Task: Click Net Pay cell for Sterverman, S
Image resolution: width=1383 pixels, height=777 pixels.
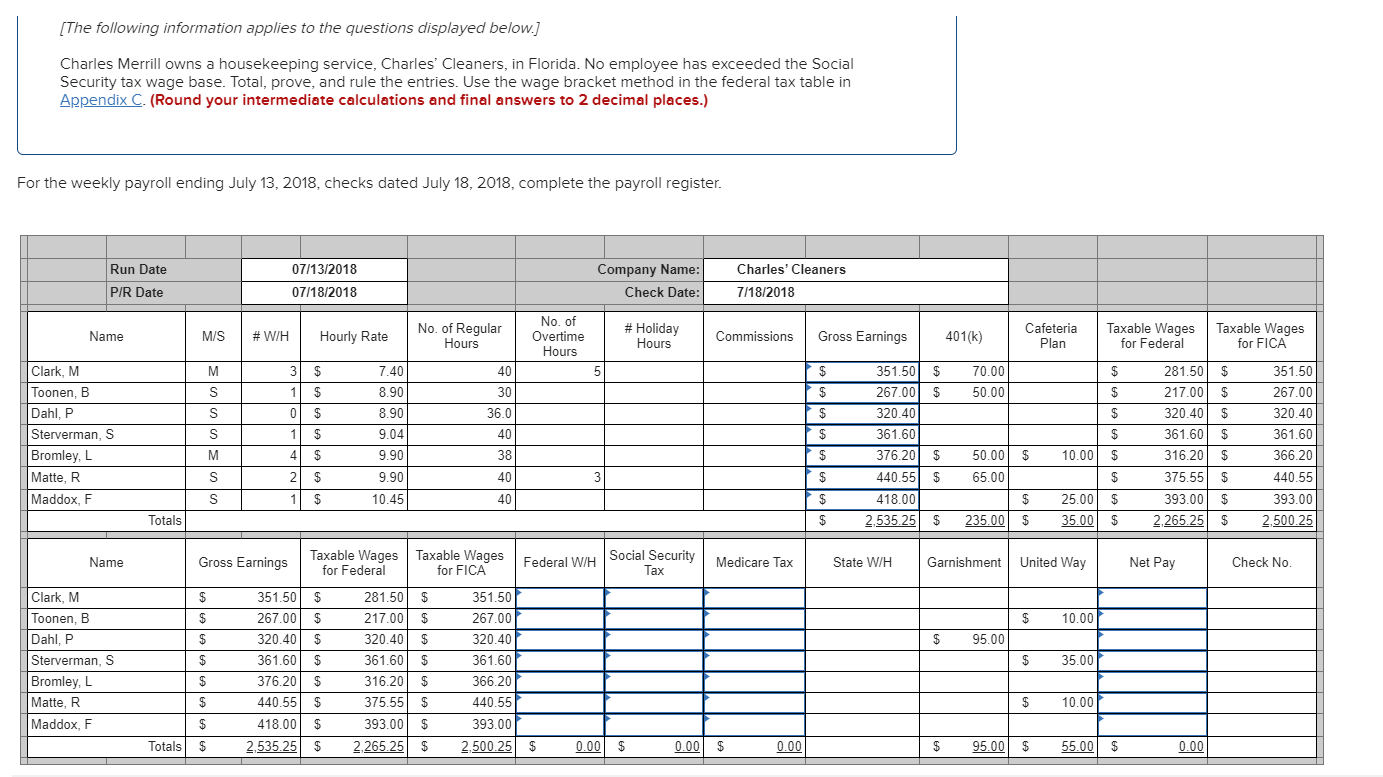Action: point(1152,660)
